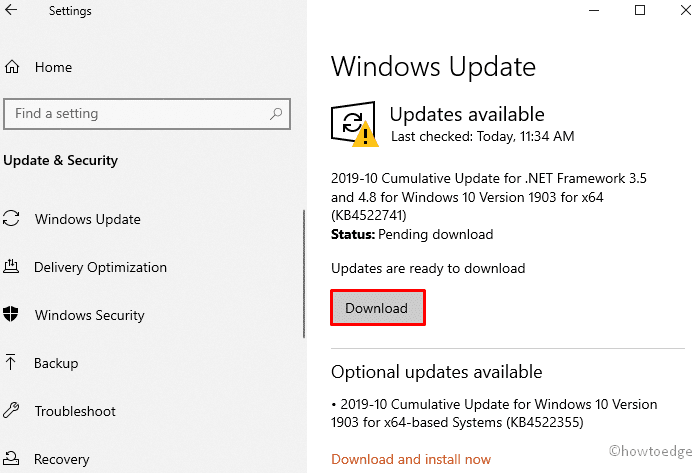Go to Delivery Optimization settings
Screen dimensions: 696x473
tap(100, 267)
